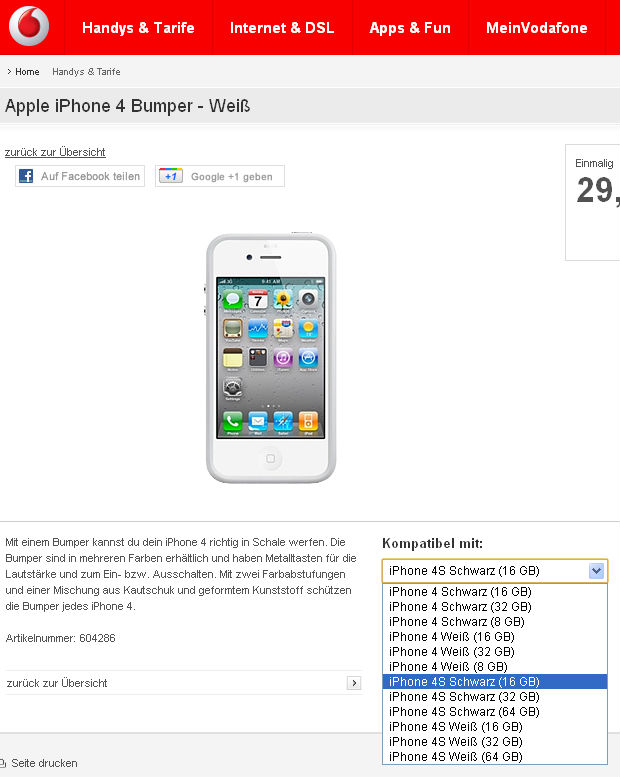
Task: Collapse the Kompatibel mit dropdown arrow
Action: [x=596, y=571]
